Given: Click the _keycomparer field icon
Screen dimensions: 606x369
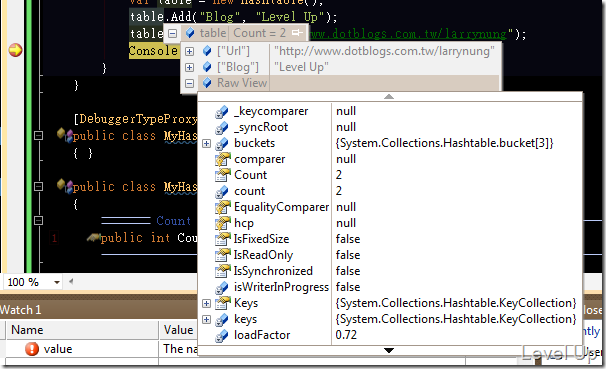Looking at the screenshot, I should (x=222, y=112).
